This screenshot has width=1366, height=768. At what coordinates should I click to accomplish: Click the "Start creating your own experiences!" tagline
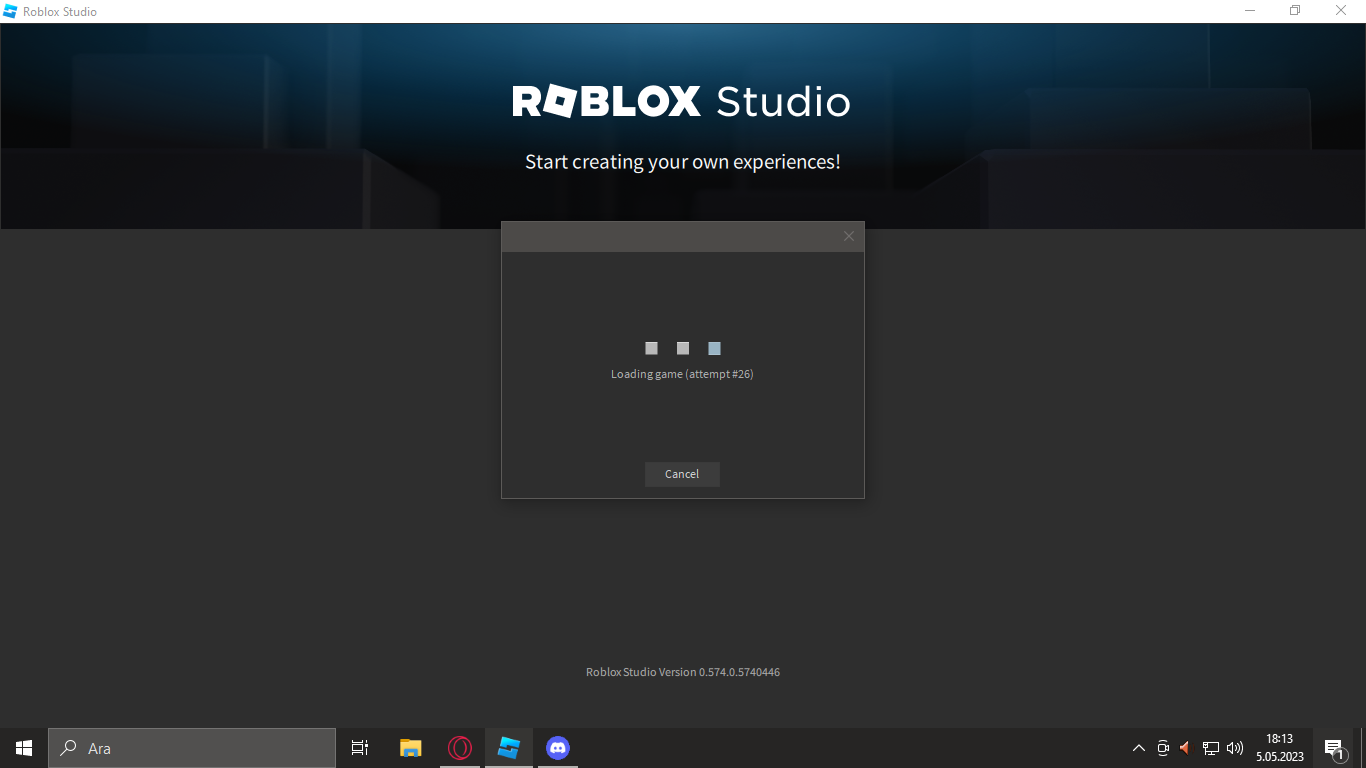[683, 162]
